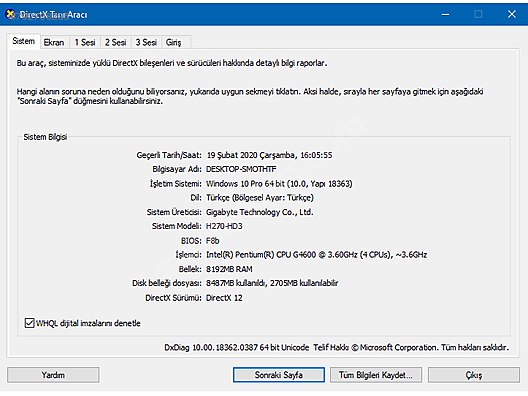Click the DirectX Sürümü label
Screen dimensions: 528x396
(173, 298)
